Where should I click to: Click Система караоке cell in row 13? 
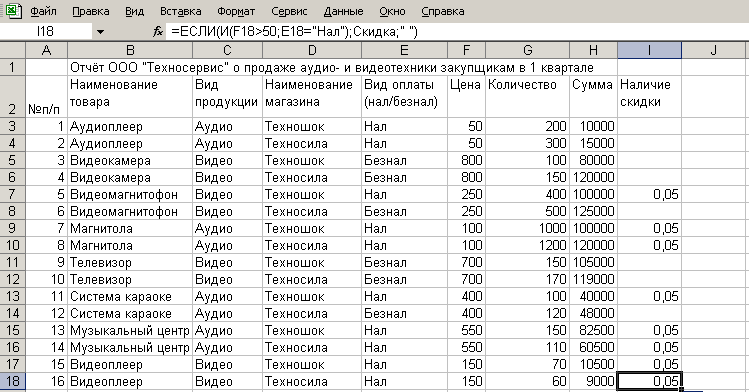130,297
